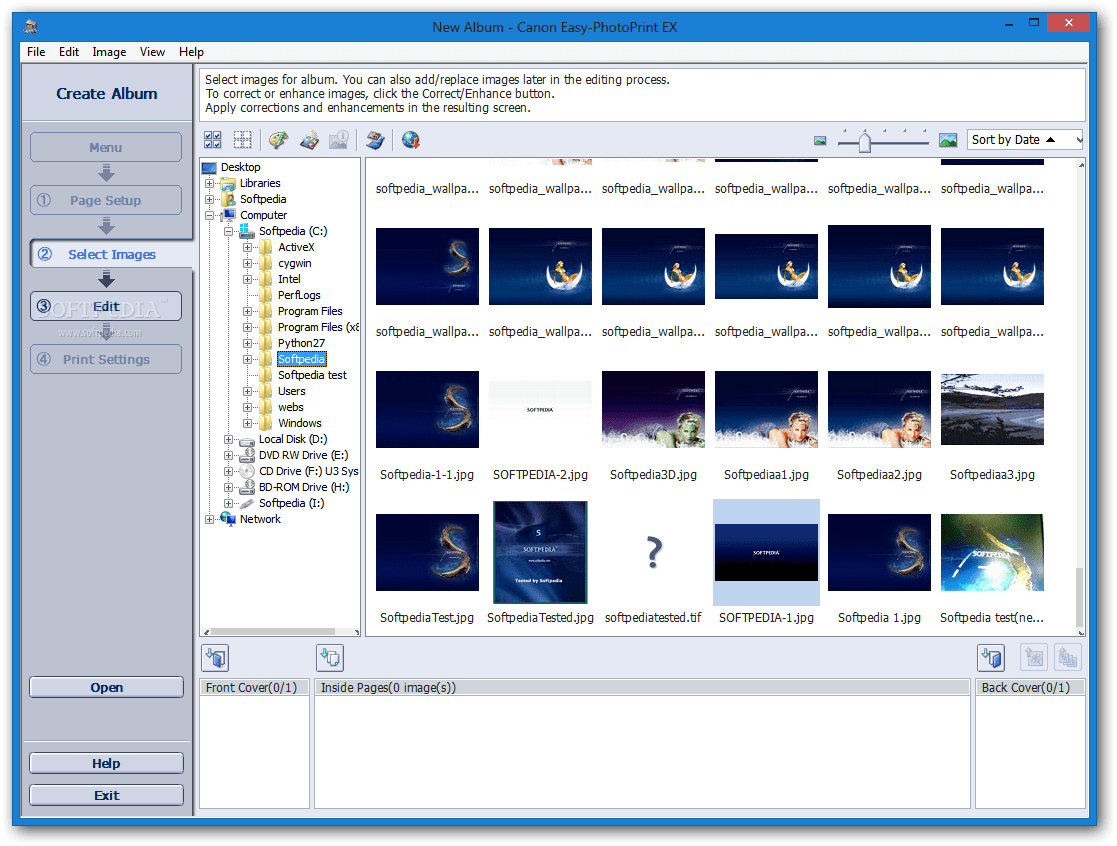Select the DVD RW Drive (E:) item
This screenshot has height=846, width=1117.
click(x=303, y=455)
